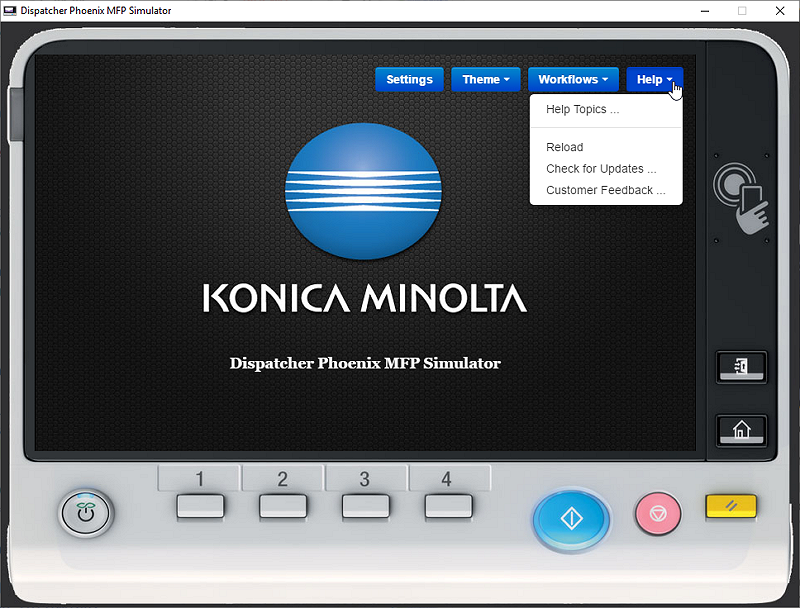800x608 pixels.
Task: Click the hardware key under number 2
Action: pyautogui.click(x=283, y=506)
